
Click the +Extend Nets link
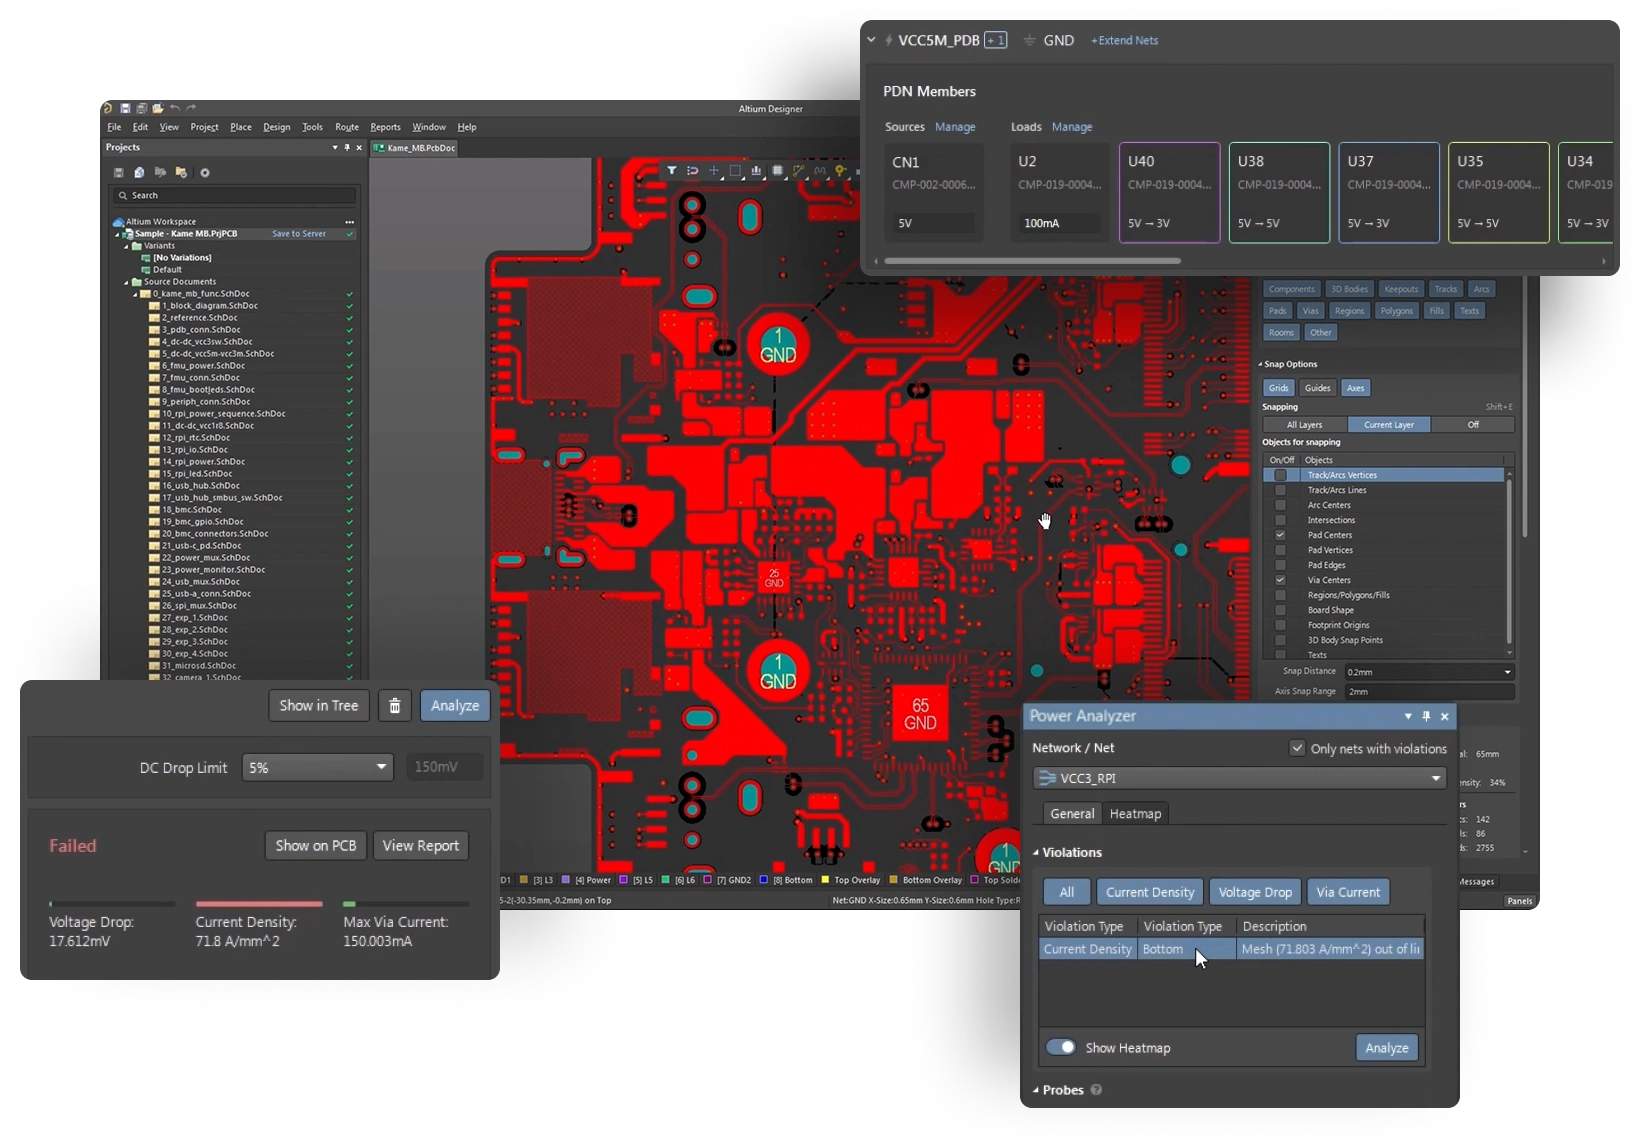click(1124, 41)
